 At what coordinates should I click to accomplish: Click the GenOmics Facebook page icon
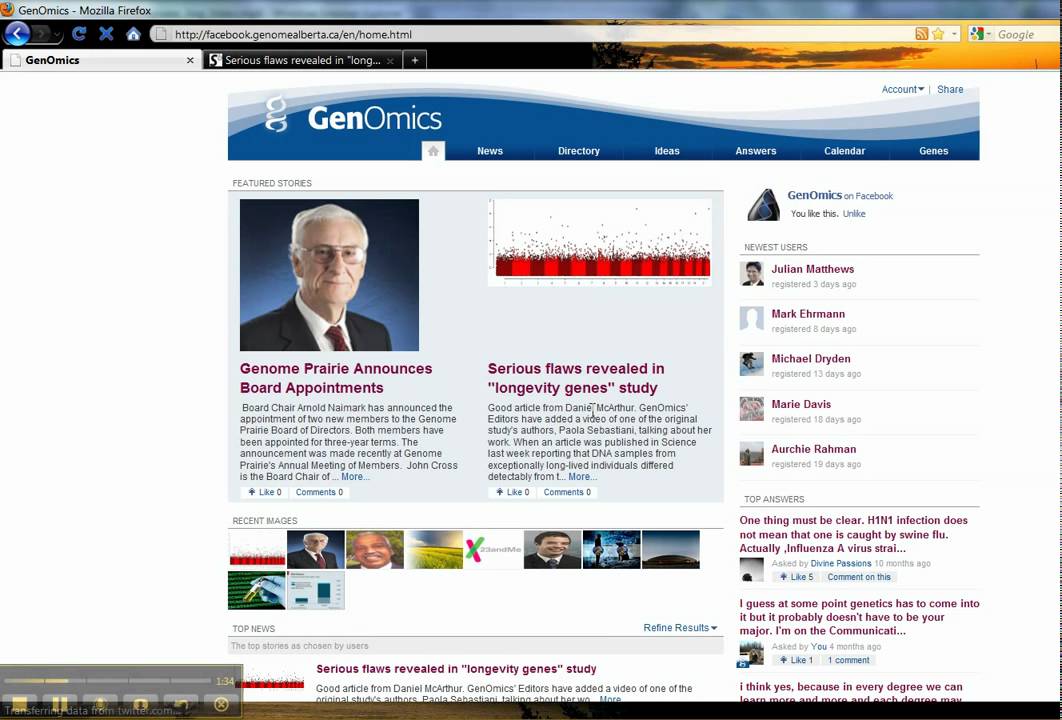763,205
